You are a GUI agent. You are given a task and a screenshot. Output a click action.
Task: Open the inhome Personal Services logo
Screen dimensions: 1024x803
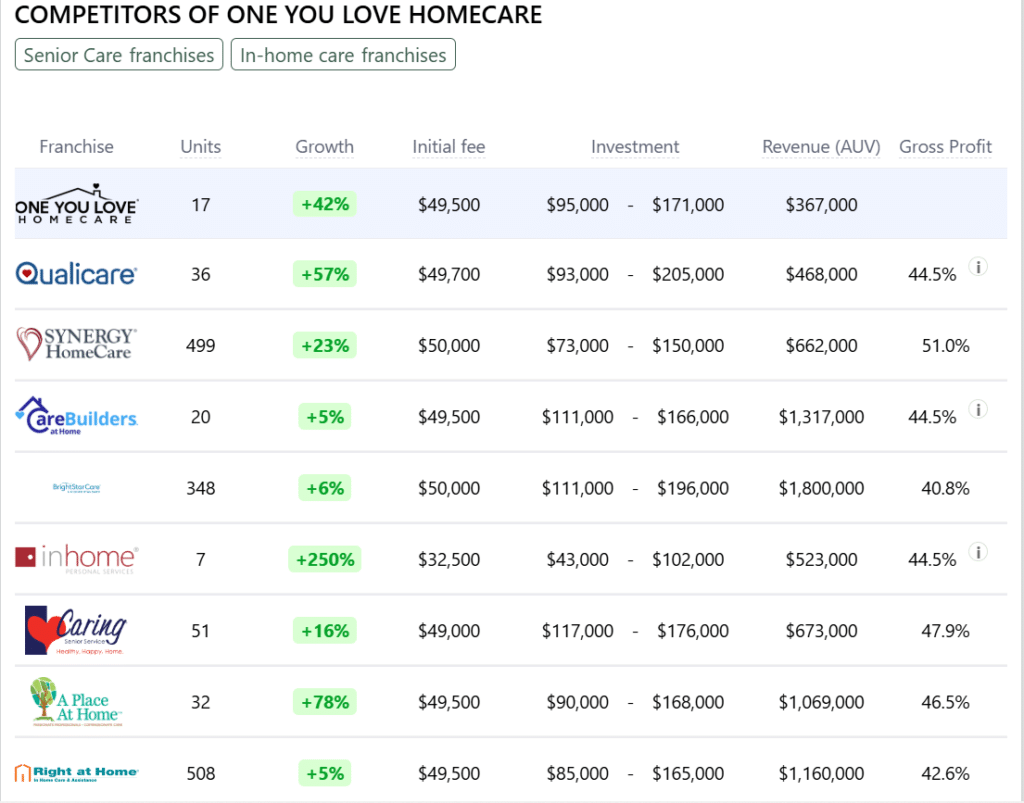[x=76, y=559]
